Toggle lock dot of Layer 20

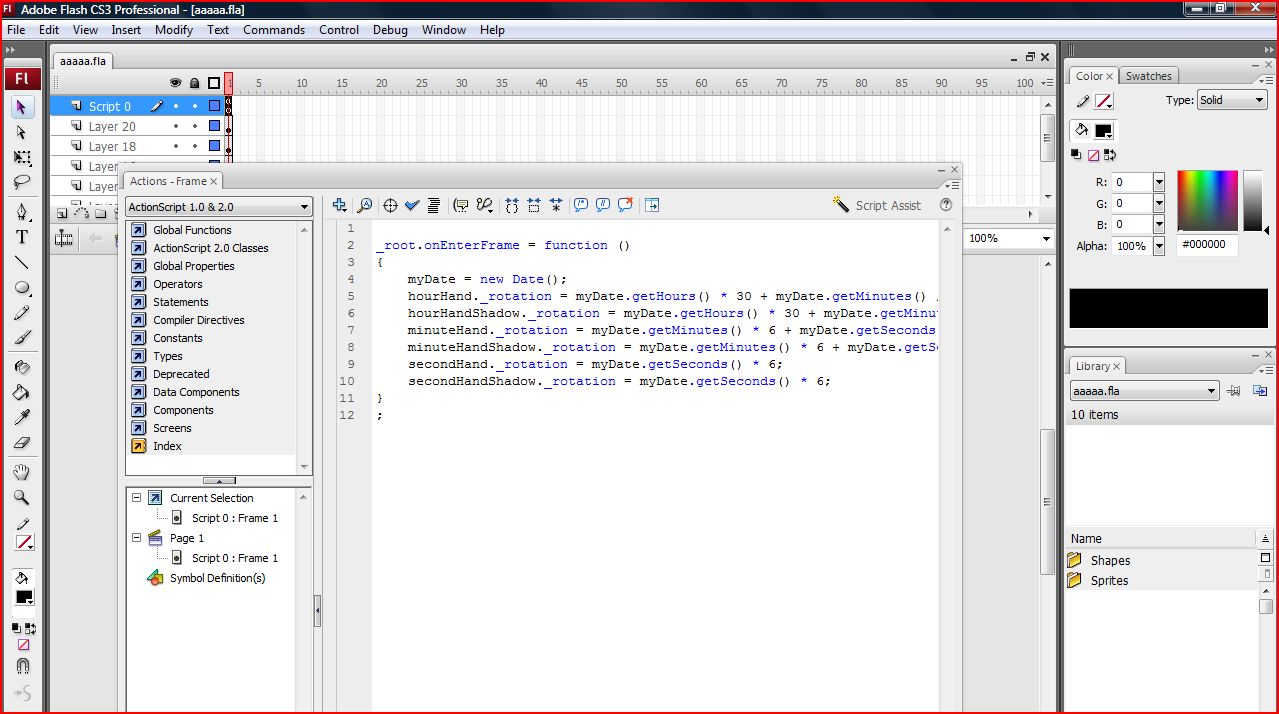click(195, 127)
